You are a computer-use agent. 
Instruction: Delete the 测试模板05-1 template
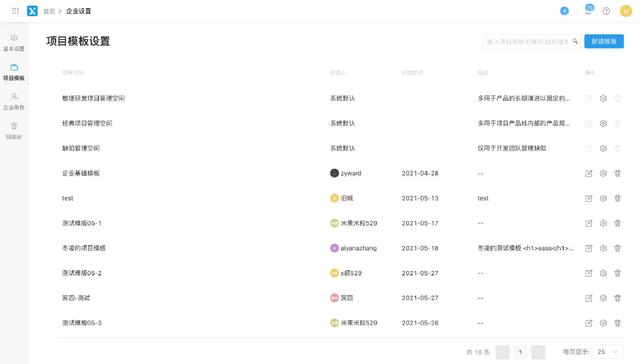618,223
